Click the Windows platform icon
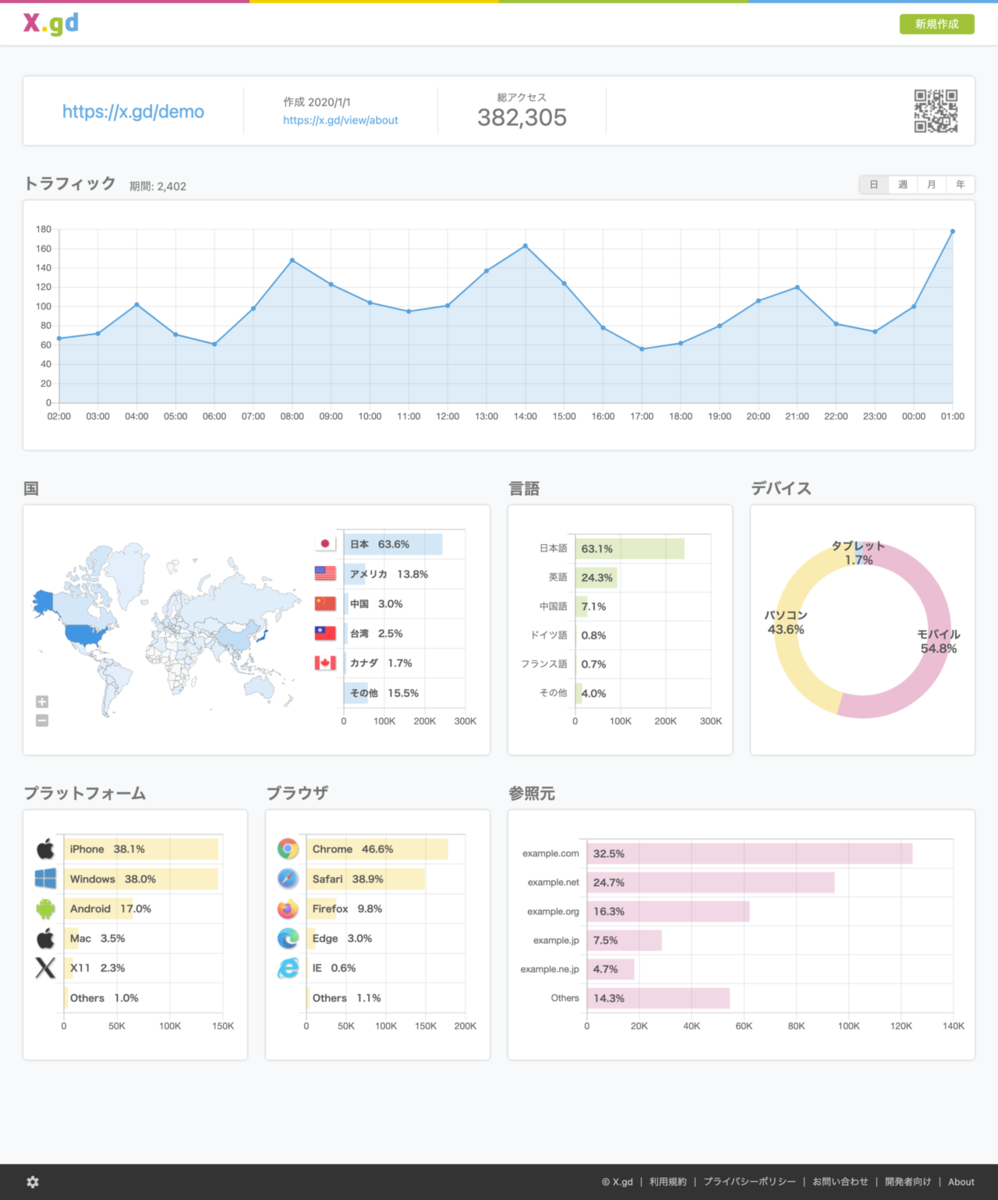998x1200 pixels. [45, 879]
